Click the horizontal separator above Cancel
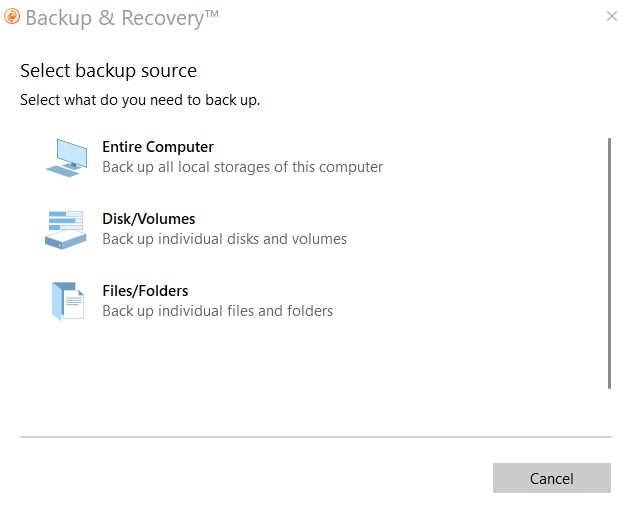631x515 pixels. [x=315, y=437]
